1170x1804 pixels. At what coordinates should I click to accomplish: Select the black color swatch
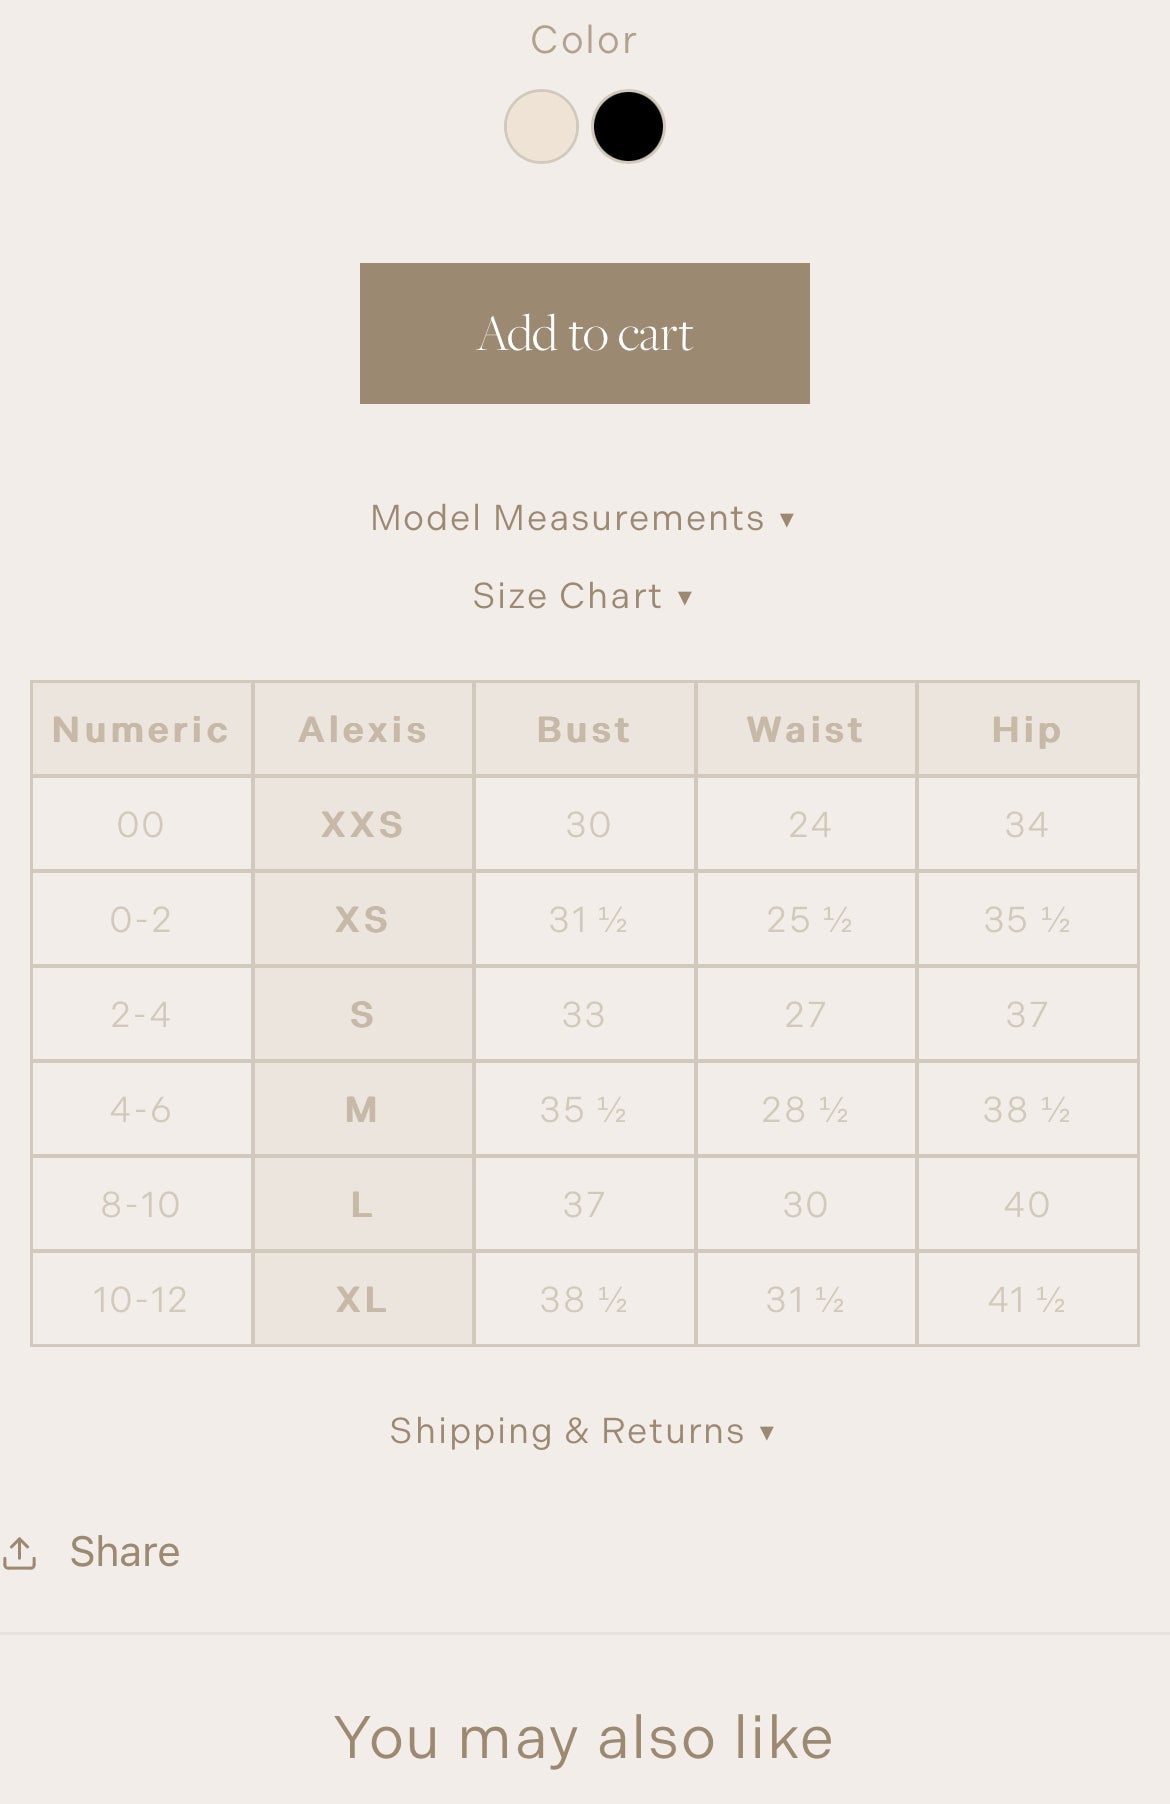628,127
